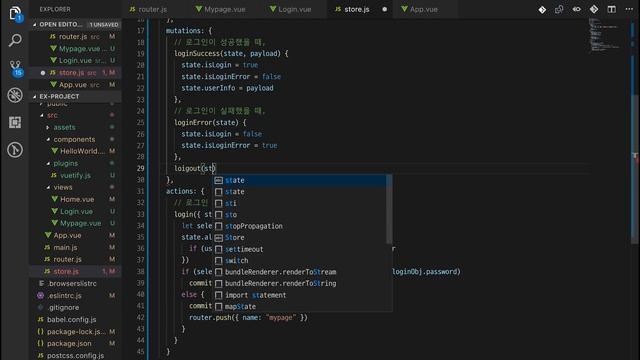Open Login.vue in the views folder
Screen dimensions: 640x360
pos(76,211)
